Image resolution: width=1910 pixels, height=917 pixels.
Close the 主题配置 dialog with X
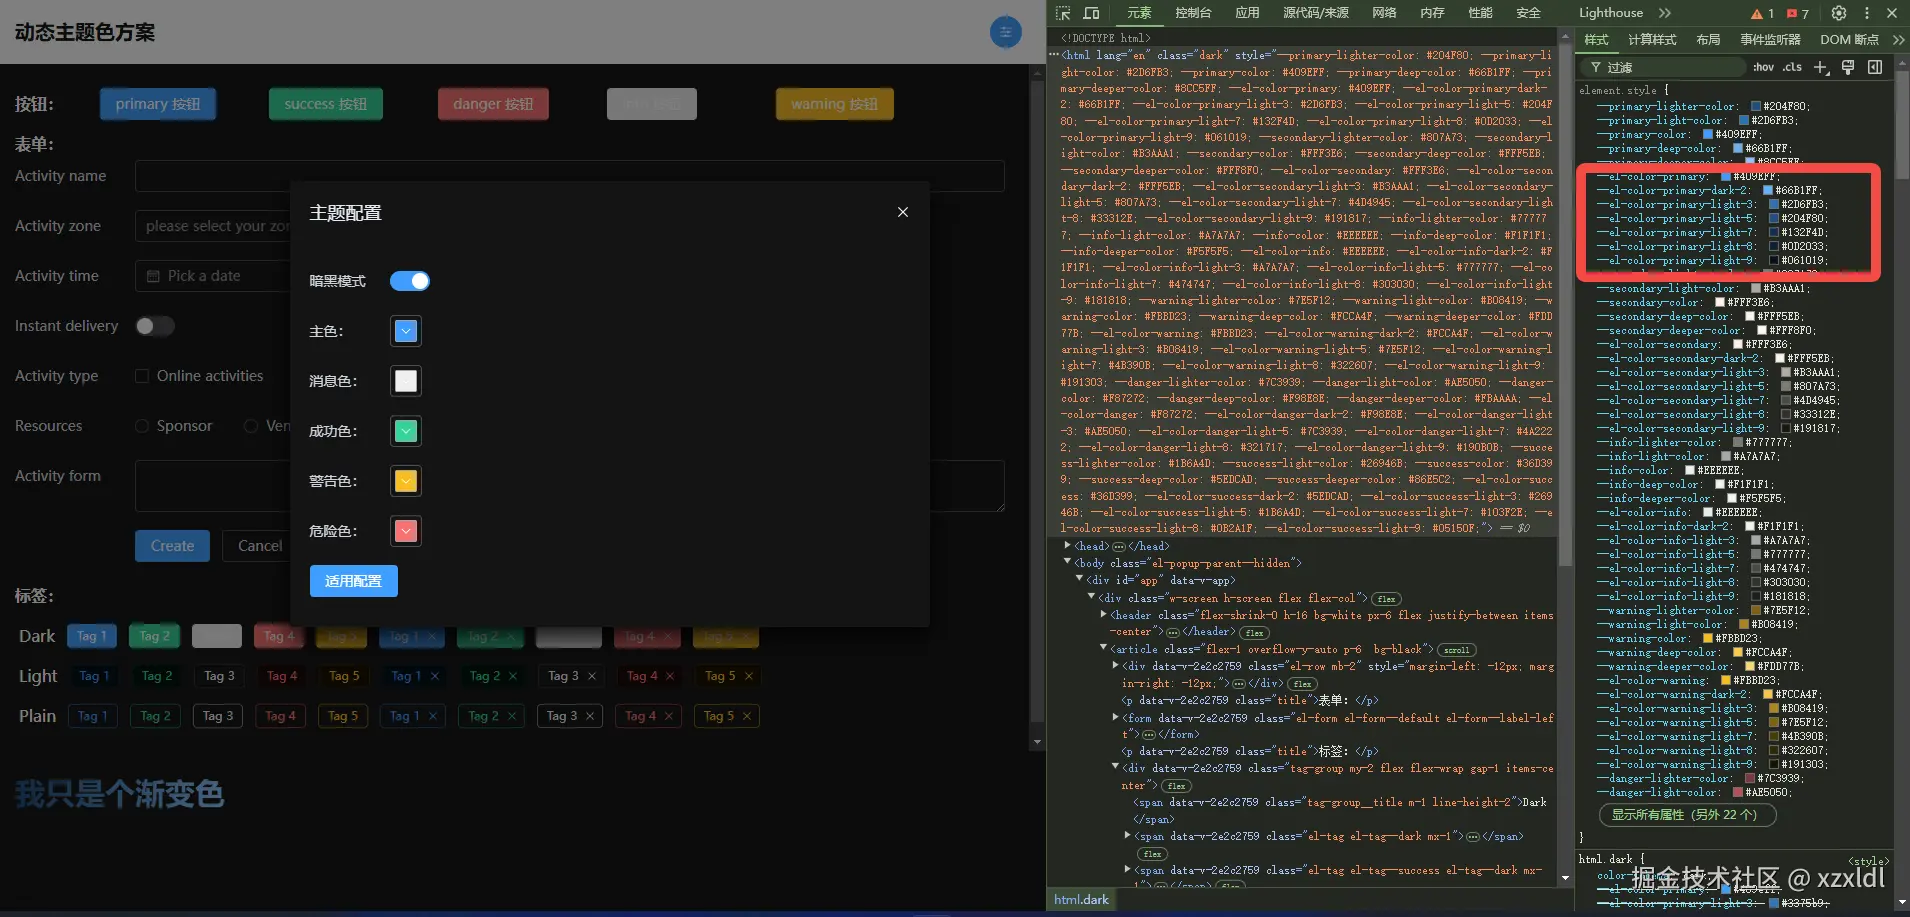click(903, 212)
